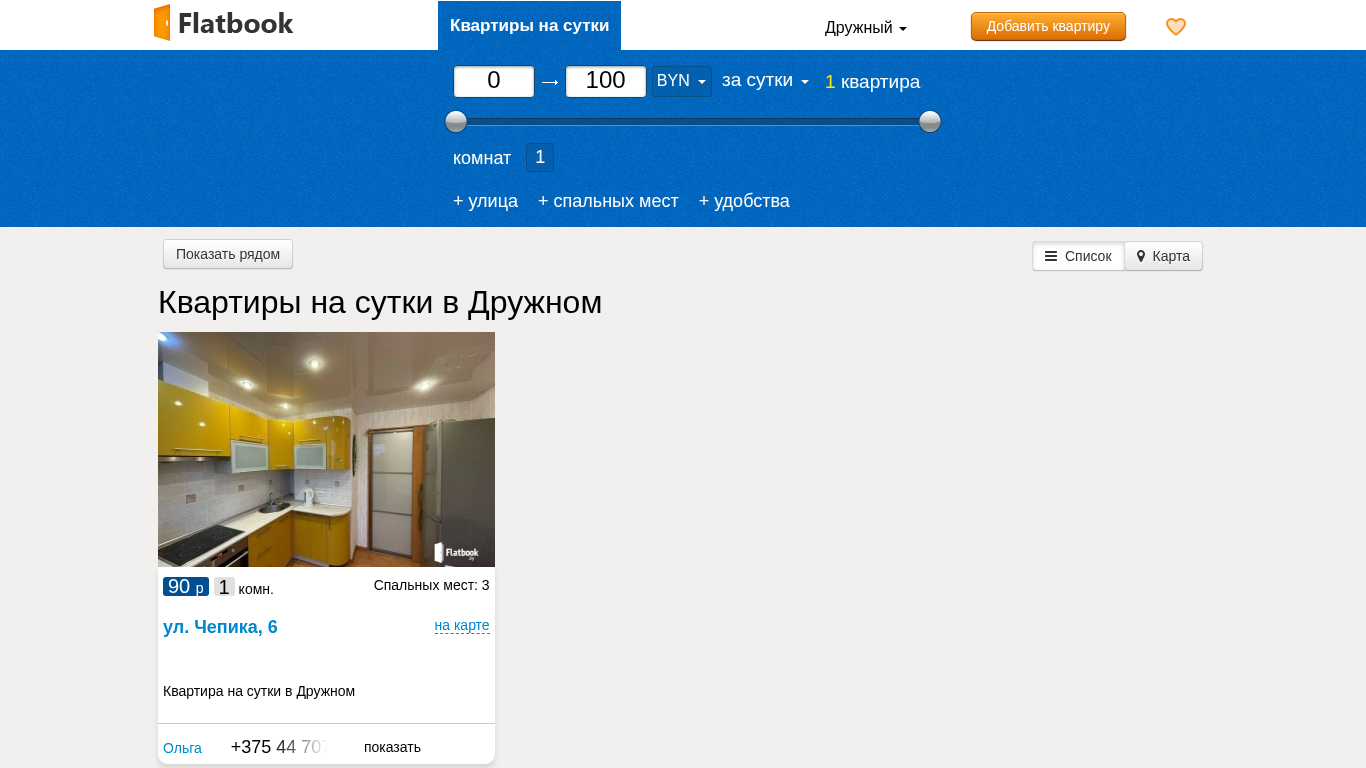The width and height of the screenshot is (1366, 768).
Task: Open Квартиры на сутки tab
Action: [x=529, y=25]
